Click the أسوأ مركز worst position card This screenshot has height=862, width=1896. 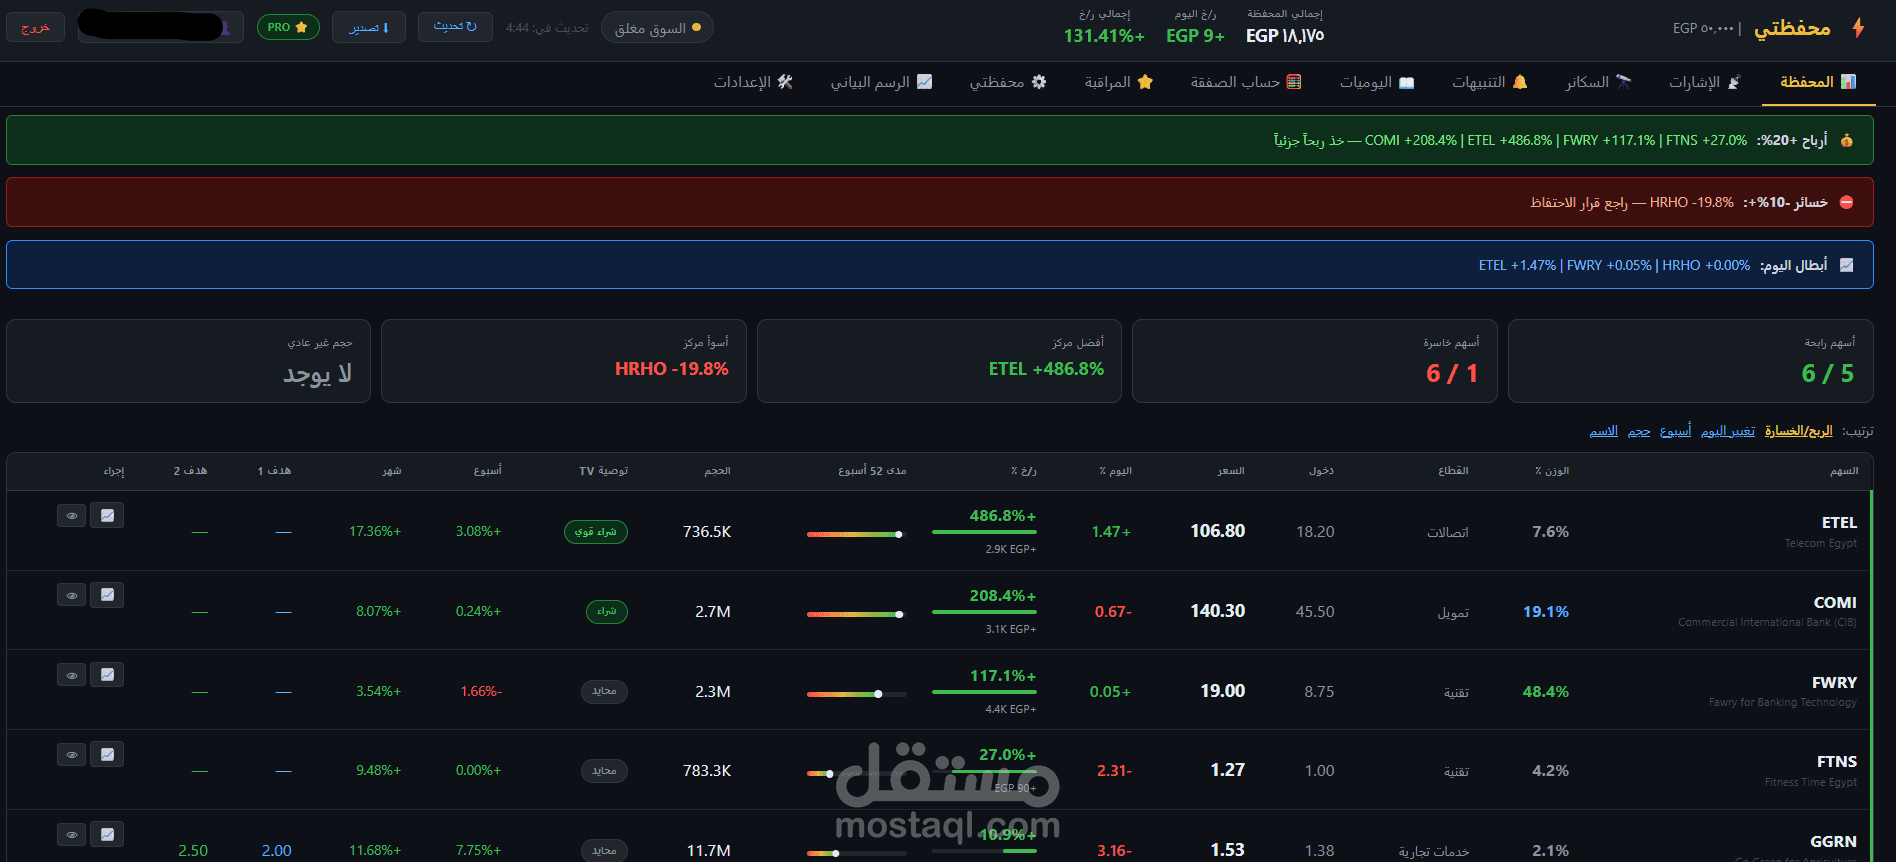564,361
